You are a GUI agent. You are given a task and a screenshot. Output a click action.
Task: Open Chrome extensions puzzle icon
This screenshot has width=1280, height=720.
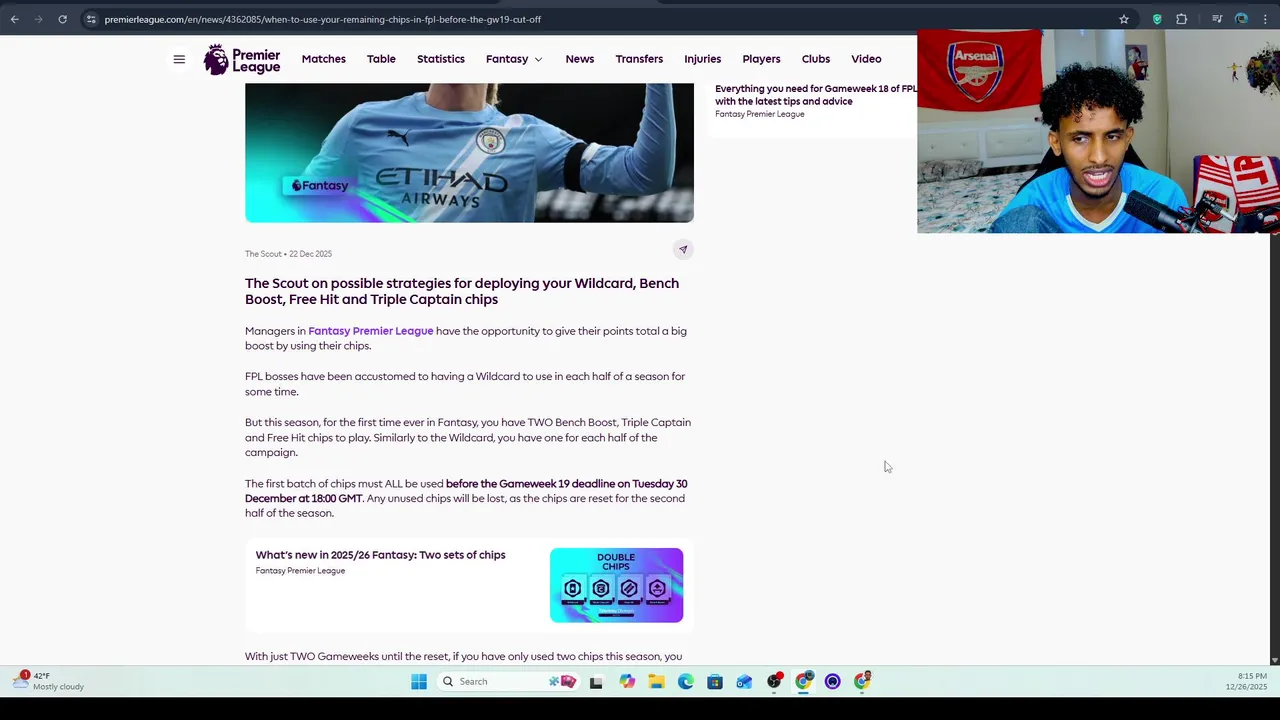coord(1182,19)
